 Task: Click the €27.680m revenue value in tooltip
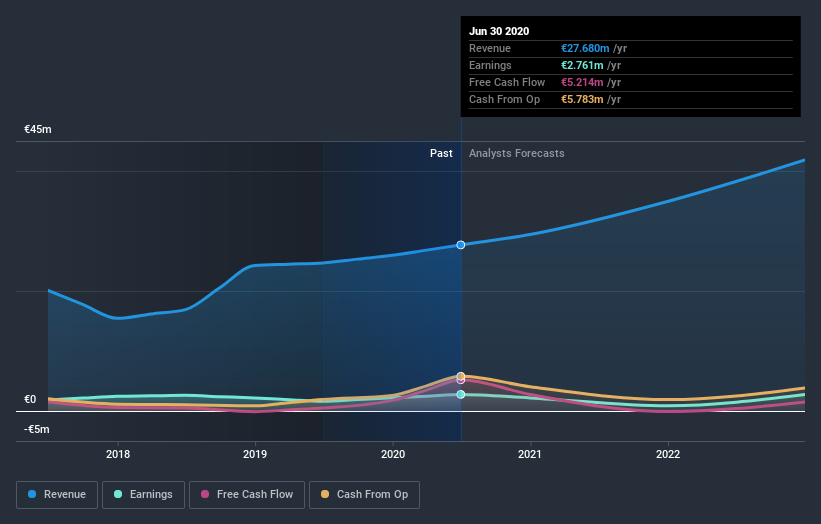tap(585, 48)
